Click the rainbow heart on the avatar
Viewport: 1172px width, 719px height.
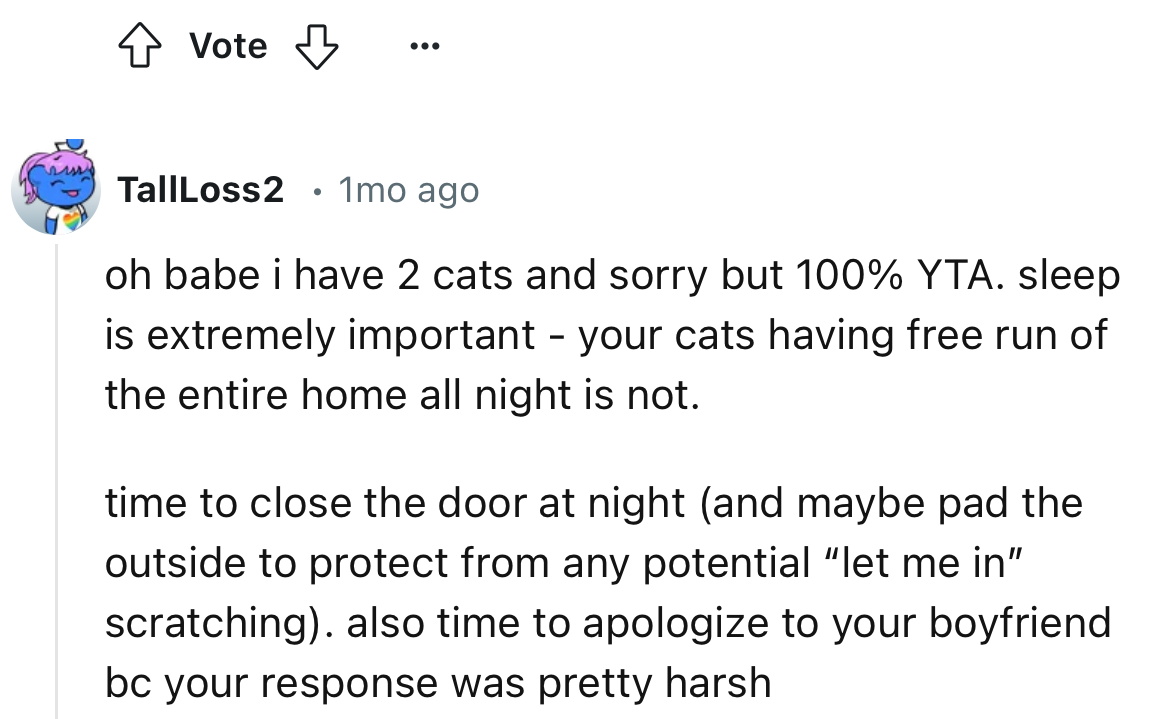73,218
